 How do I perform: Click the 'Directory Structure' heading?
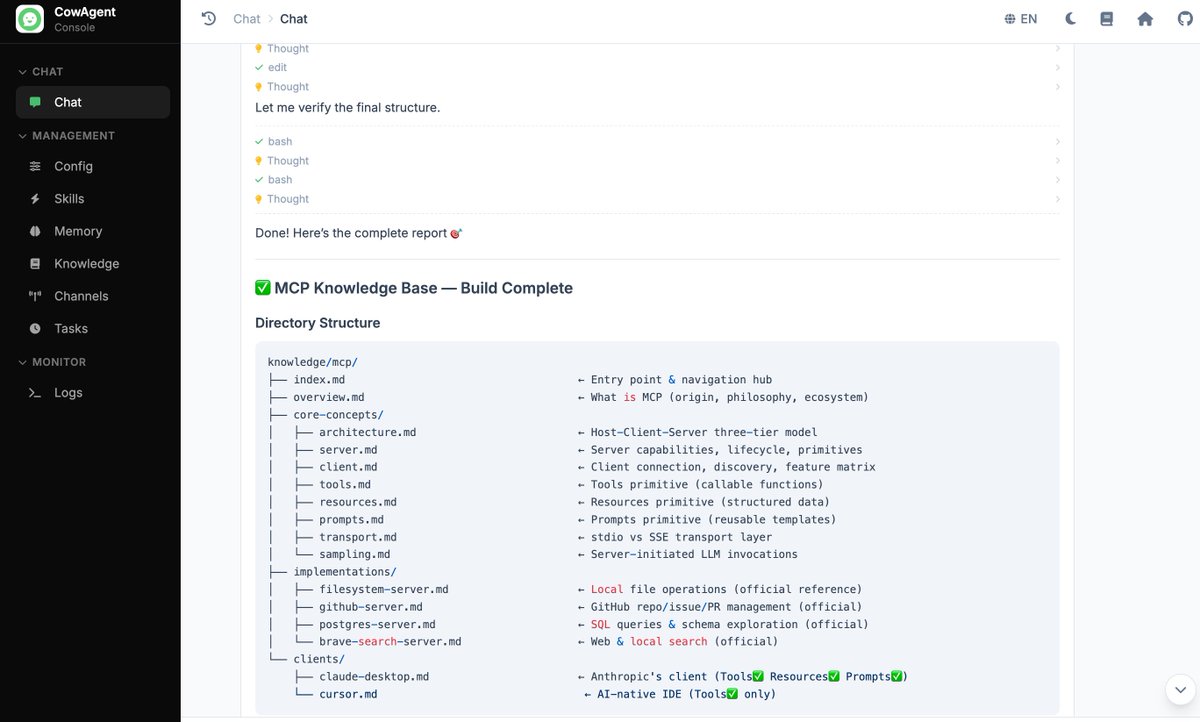pyautogui.click(x=317, y=323)
